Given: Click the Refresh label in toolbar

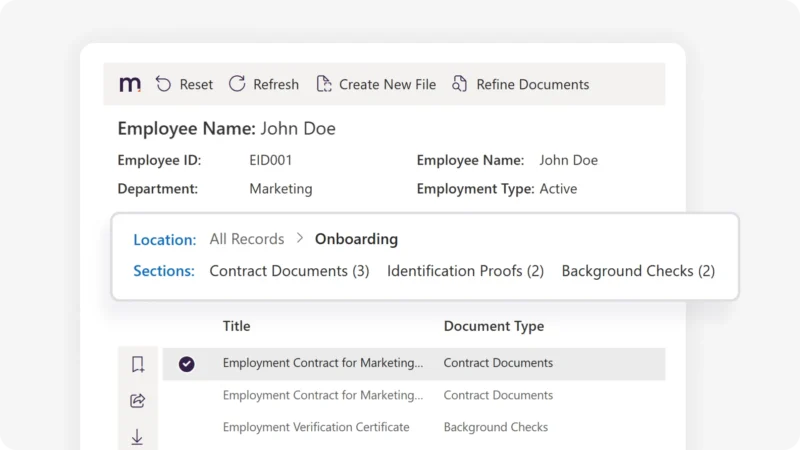Looking at the screenshot, I should pyautogui.click(x=276, y=84).
